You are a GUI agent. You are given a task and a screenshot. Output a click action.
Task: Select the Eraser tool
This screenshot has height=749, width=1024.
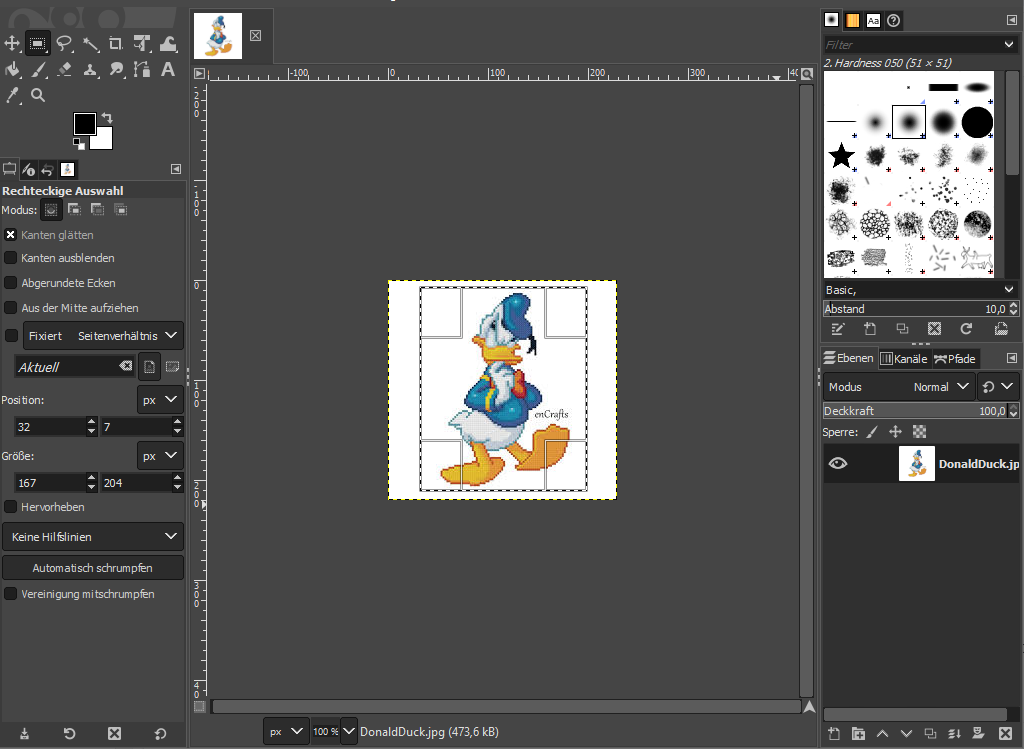coord(64,69)
